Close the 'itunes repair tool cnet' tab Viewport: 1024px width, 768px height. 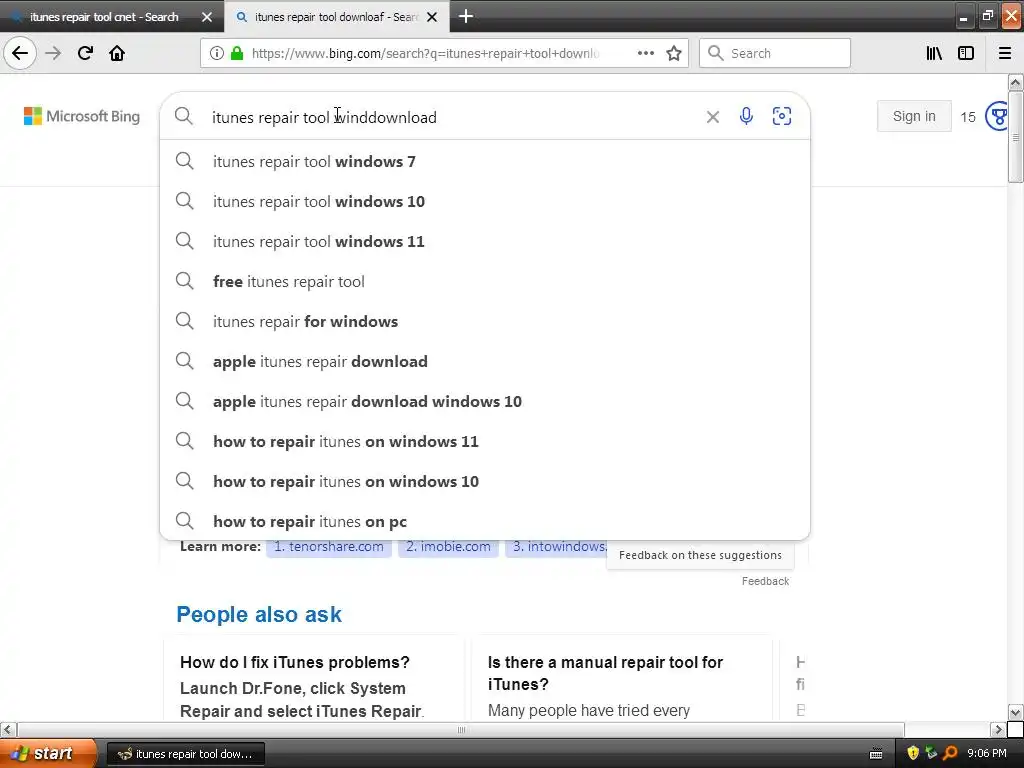coord(207,17)
